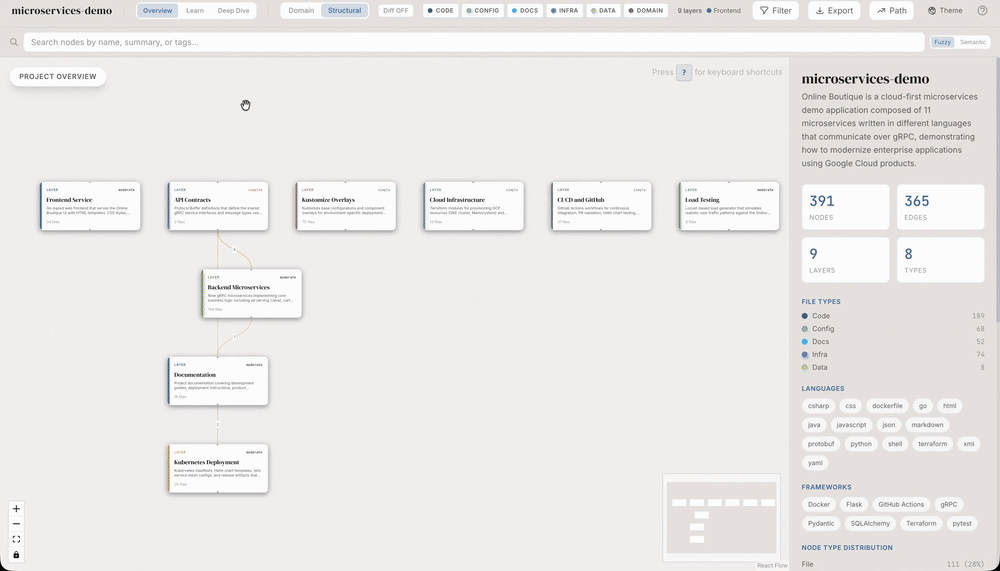
Task: Fit view using the frame icon
Action: [17, 539]
